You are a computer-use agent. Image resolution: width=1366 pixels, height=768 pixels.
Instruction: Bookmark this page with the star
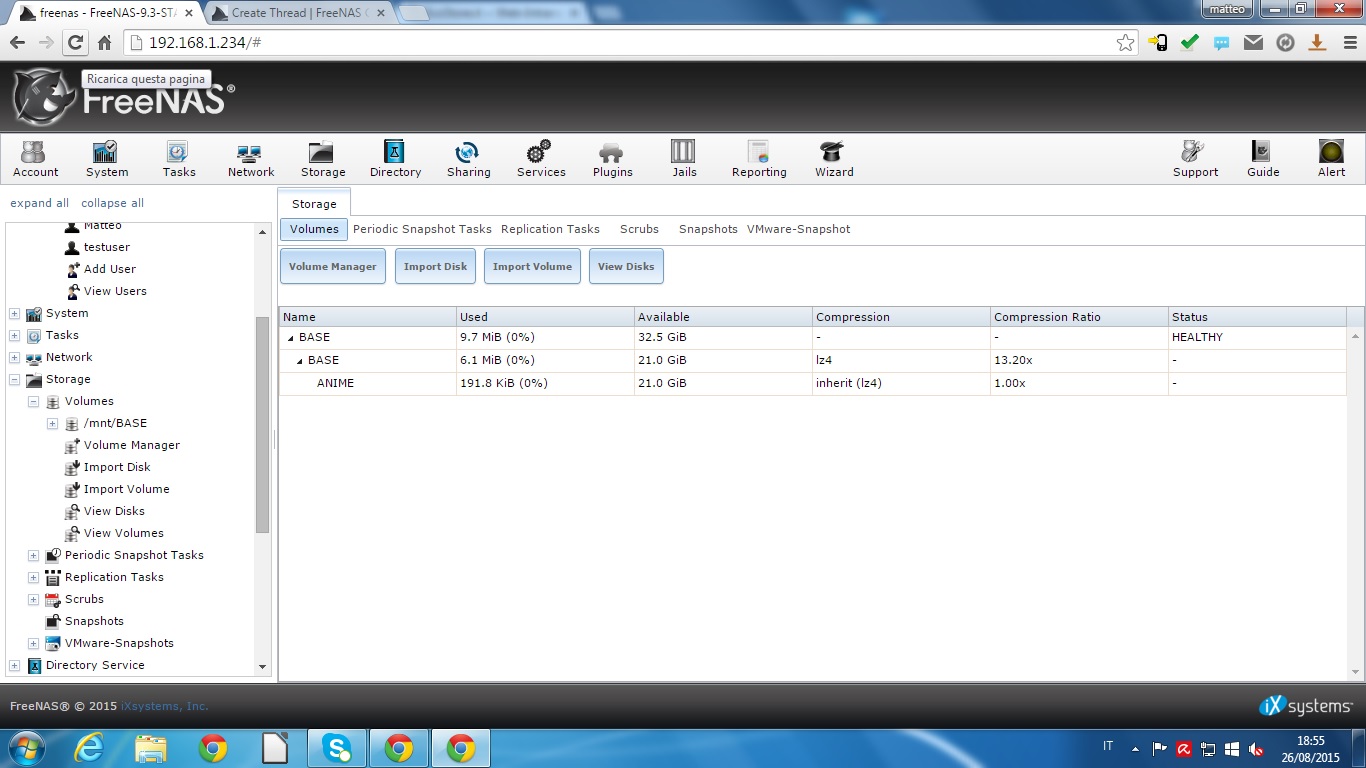(1125, 43)
